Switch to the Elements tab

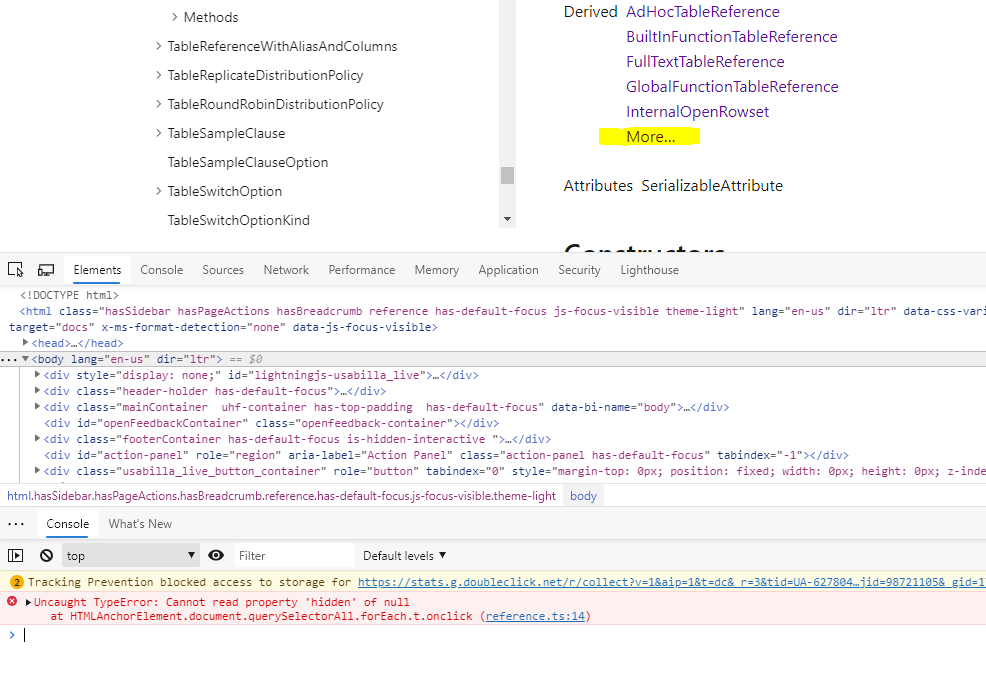click(x=97, y=270)
